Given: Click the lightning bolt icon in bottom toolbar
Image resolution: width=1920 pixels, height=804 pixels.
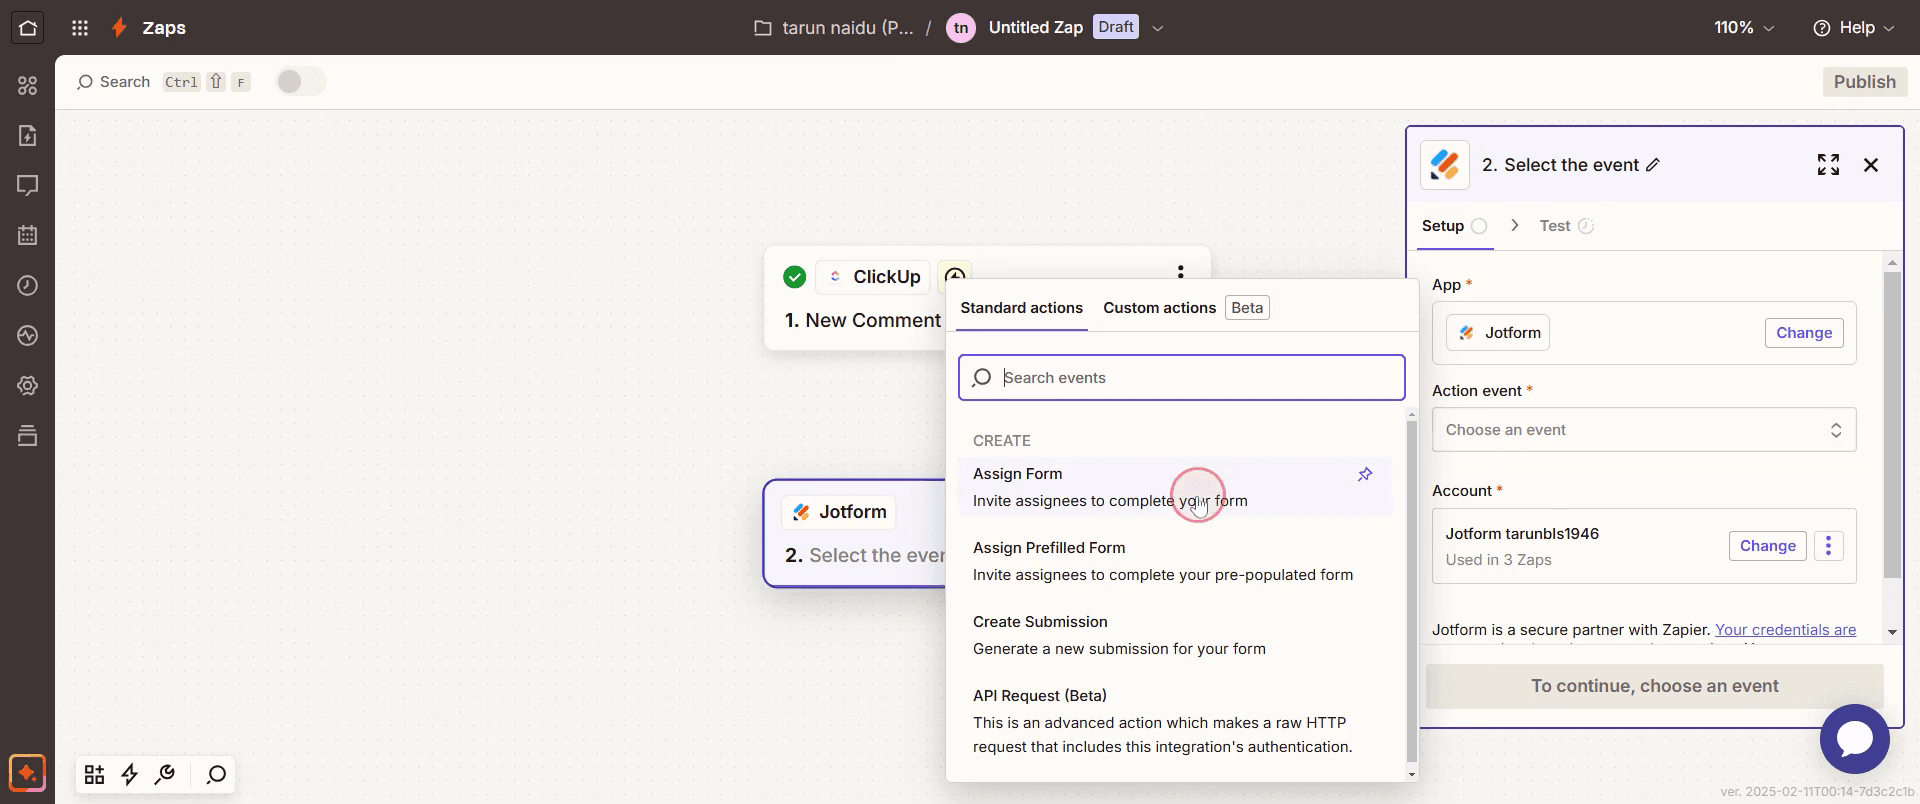Looking at the screenshot, I should pyautogui.click(x=130, y=775).
